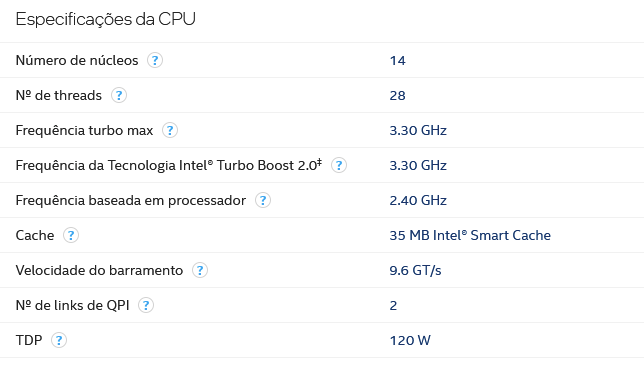Open help icon beside Número de núcleos
644x378 pixels.
[x=155, y=60]
